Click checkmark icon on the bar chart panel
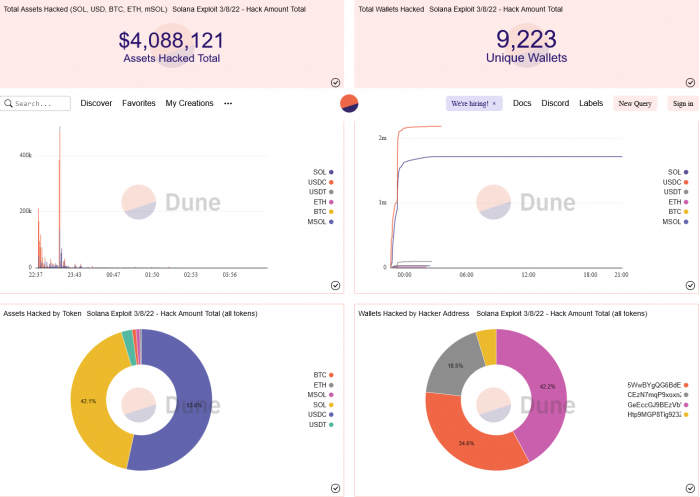Image resolution: width=700 pixels, height=497 pixels. [335, 285]
